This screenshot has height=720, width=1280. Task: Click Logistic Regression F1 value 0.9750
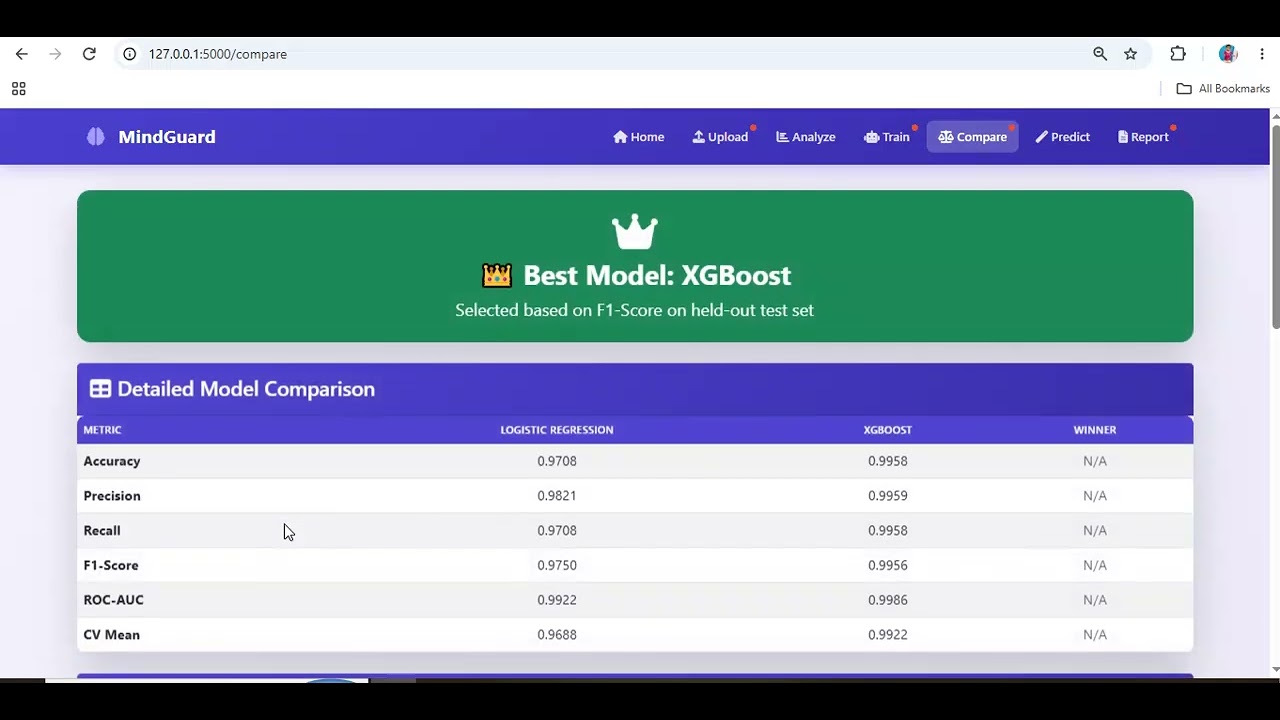click(557, 565)
